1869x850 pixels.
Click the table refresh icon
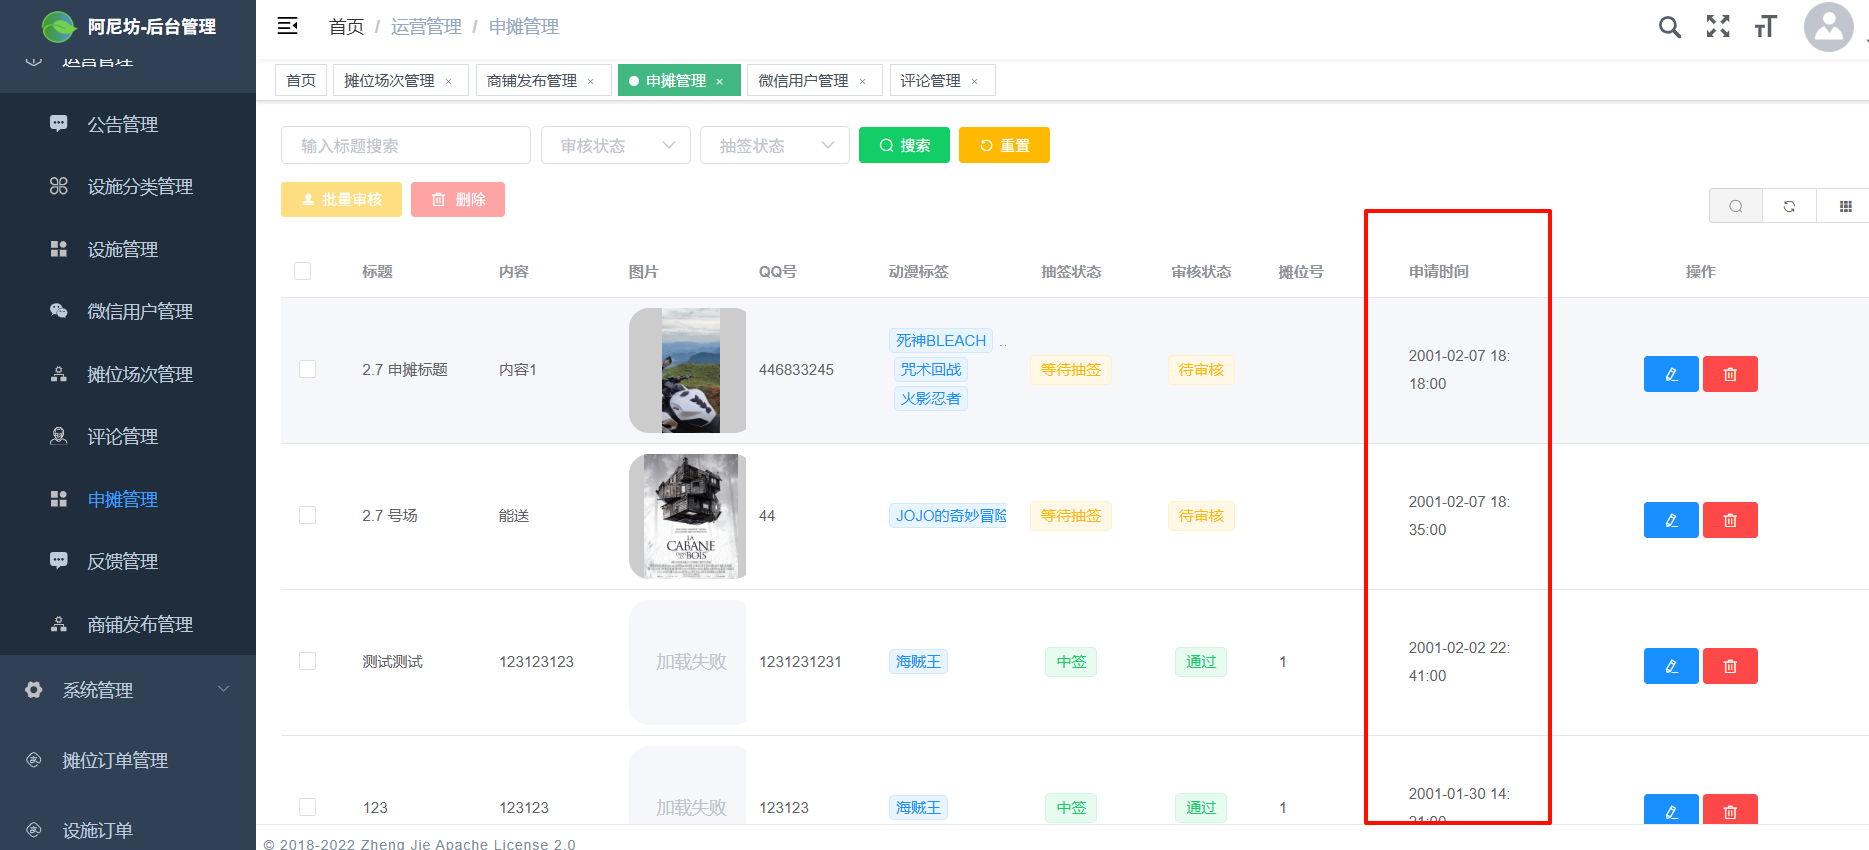(x=1789, y=206)
